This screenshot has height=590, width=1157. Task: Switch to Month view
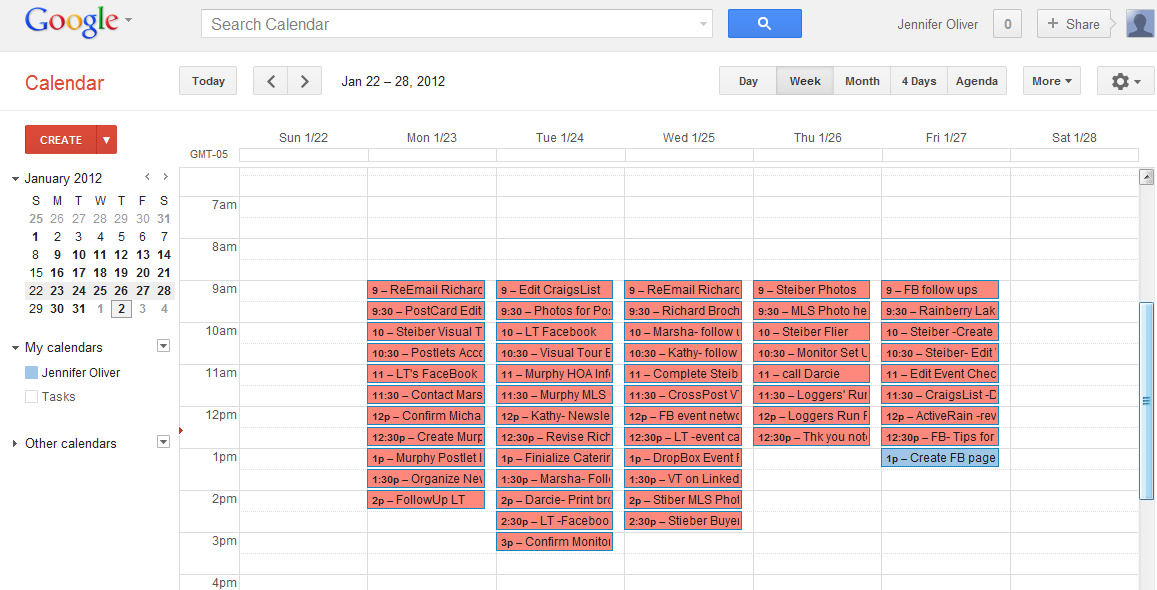(x=862, y=82)
